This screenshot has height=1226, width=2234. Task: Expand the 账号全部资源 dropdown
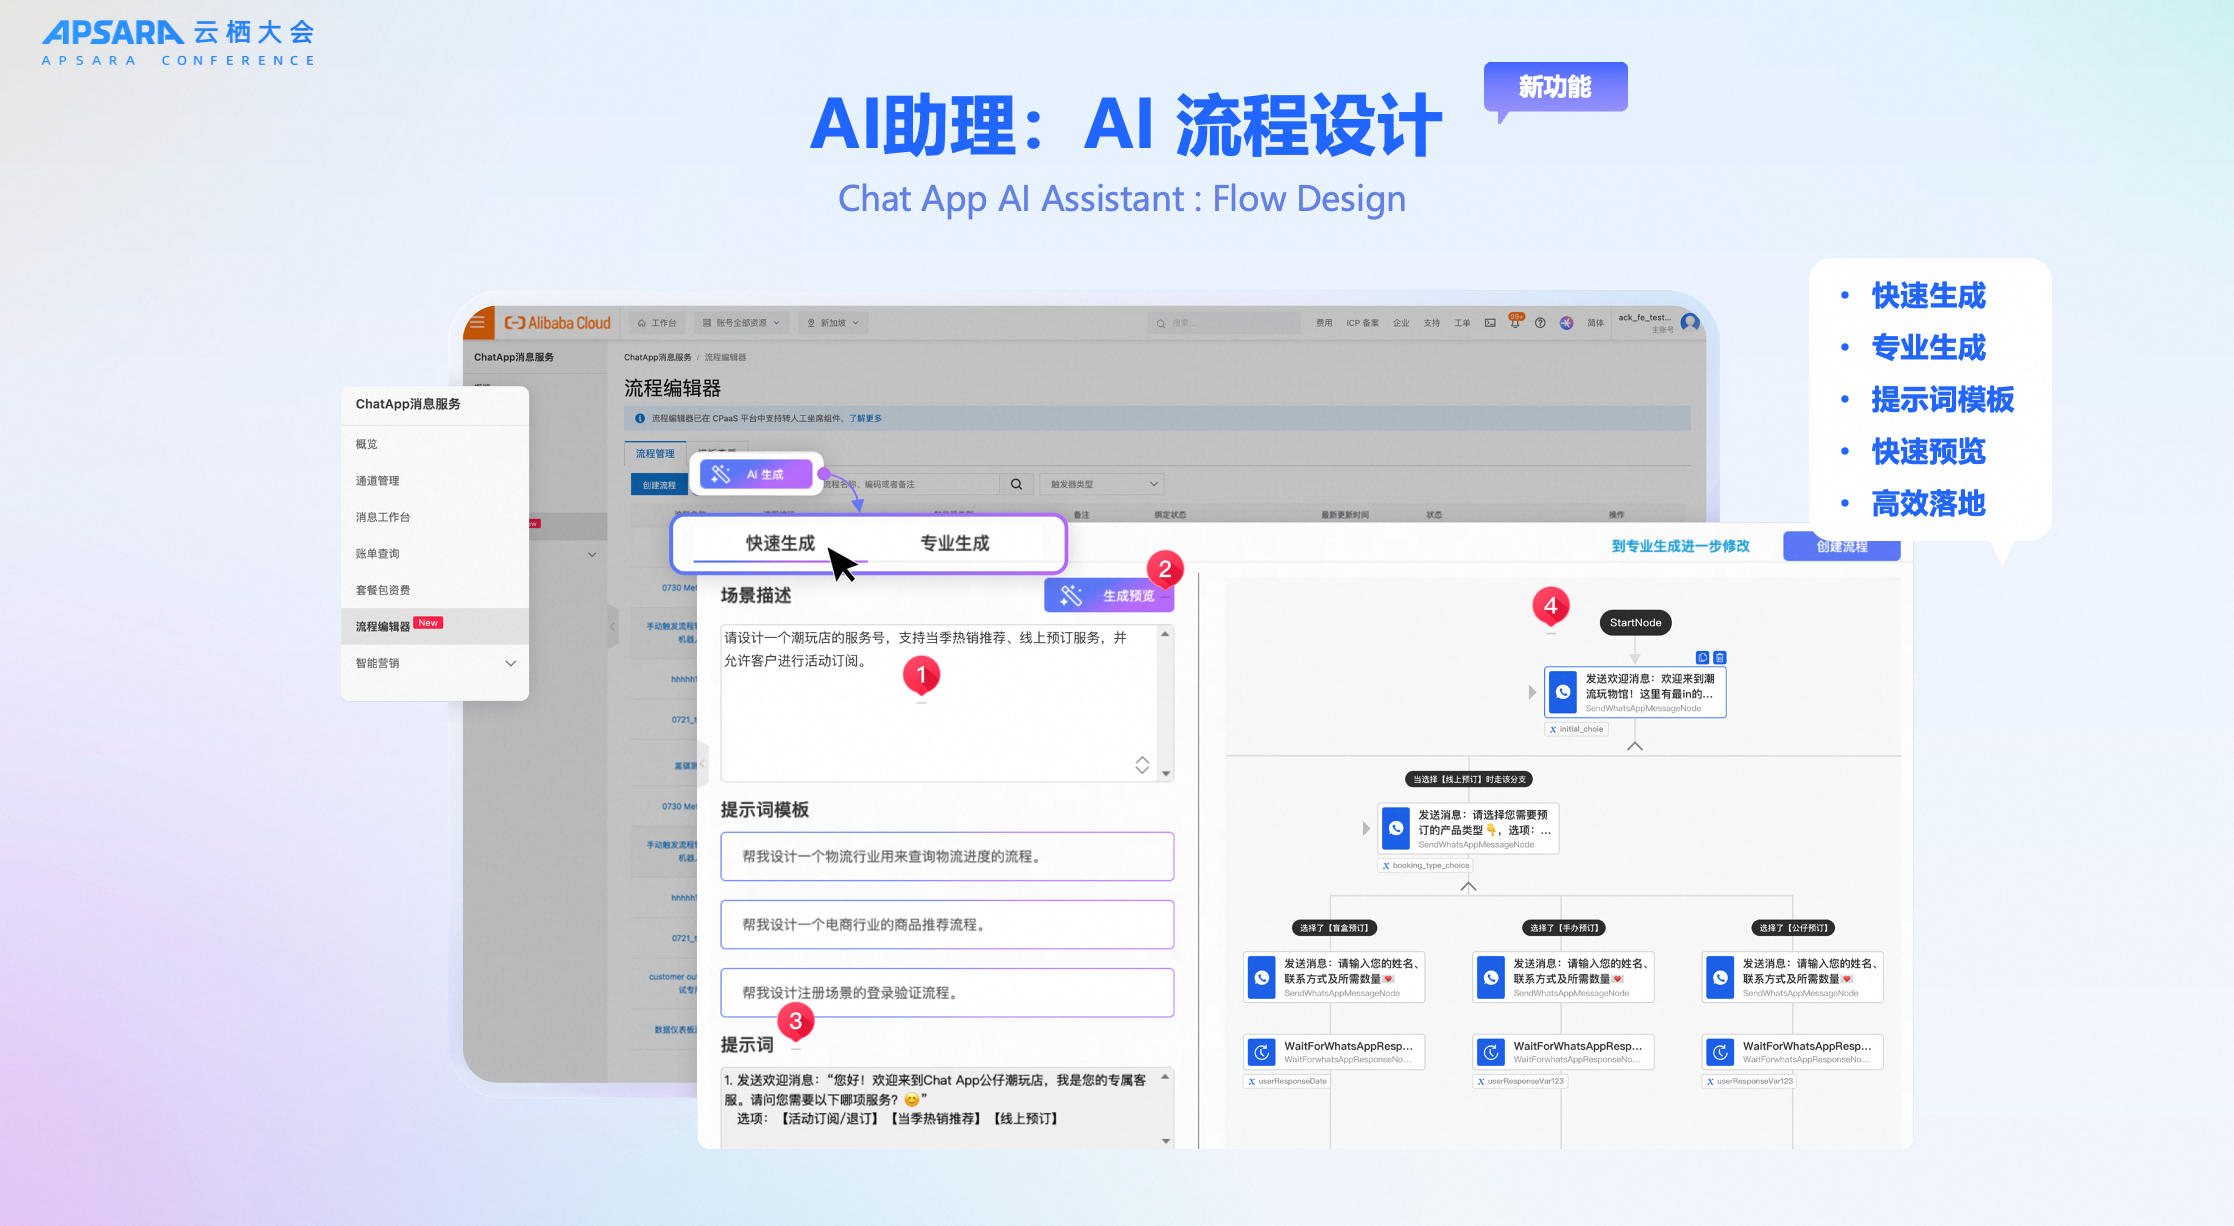(x=741, y=323)
